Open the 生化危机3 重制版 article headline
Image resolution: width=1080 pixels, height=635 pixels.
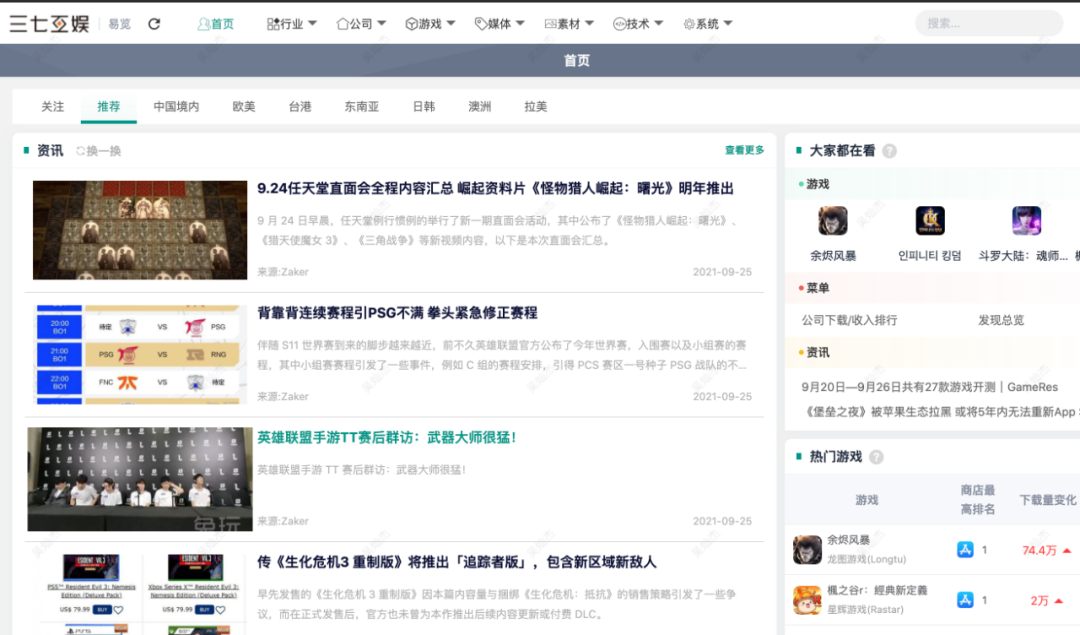coord(457,563)
